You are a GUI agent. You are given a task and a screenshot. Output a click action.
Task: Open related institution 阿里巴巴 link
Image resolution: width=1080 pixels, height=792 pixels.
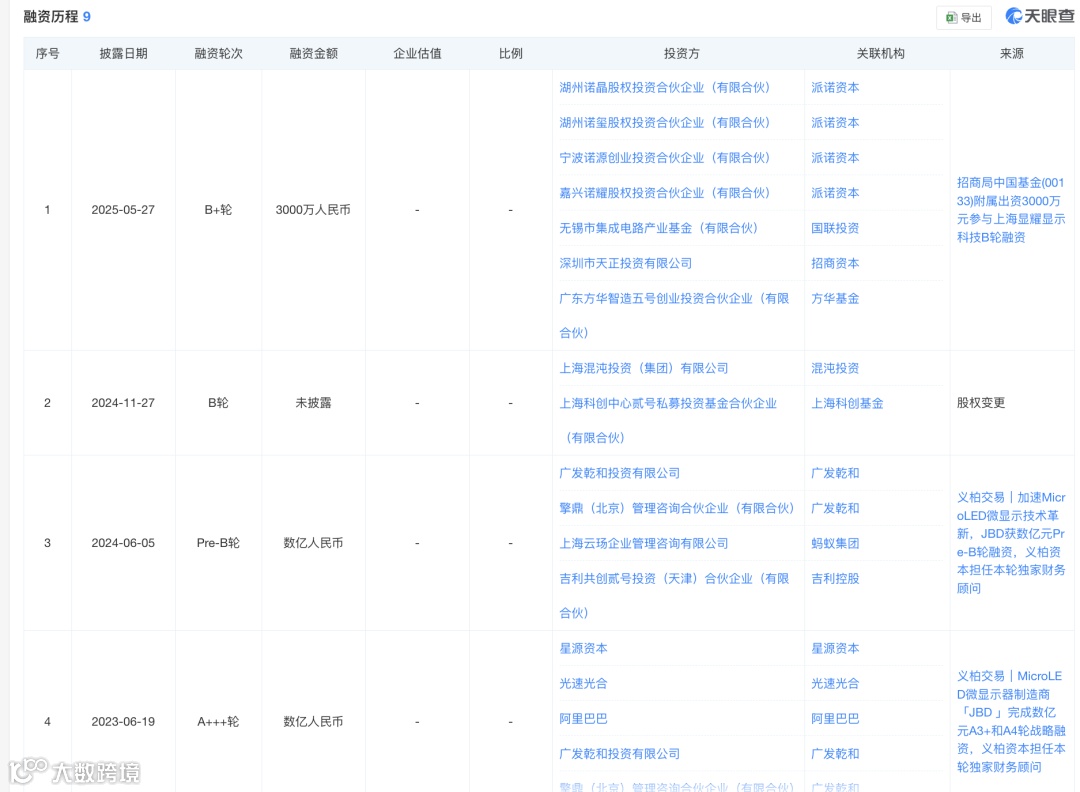click(835, 719)
